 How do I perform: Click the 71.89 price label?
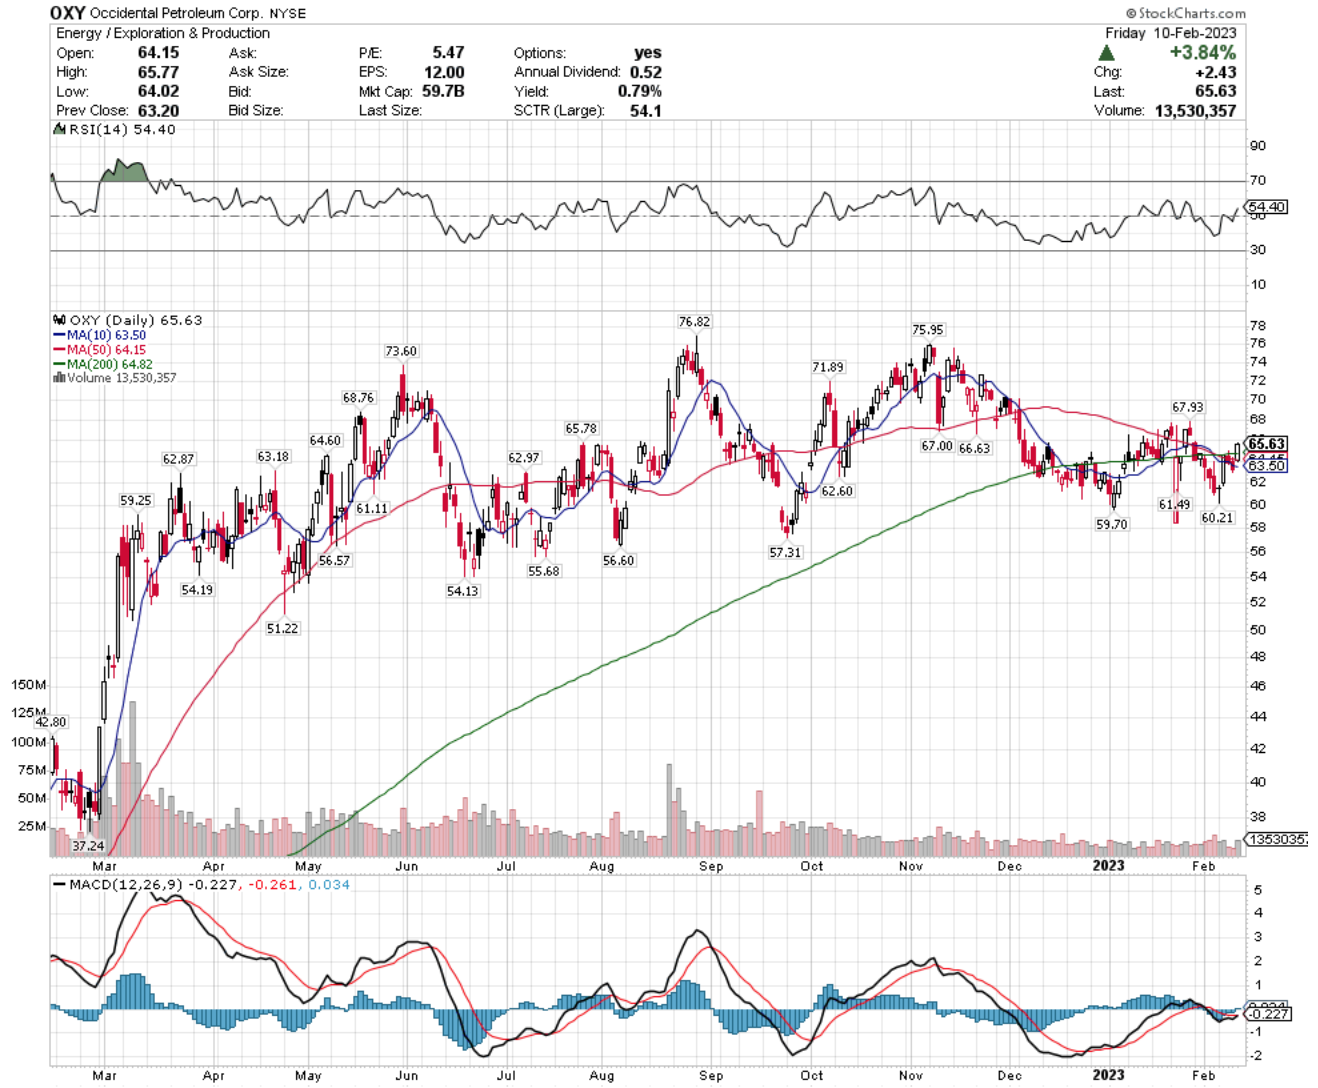[827, 368]
